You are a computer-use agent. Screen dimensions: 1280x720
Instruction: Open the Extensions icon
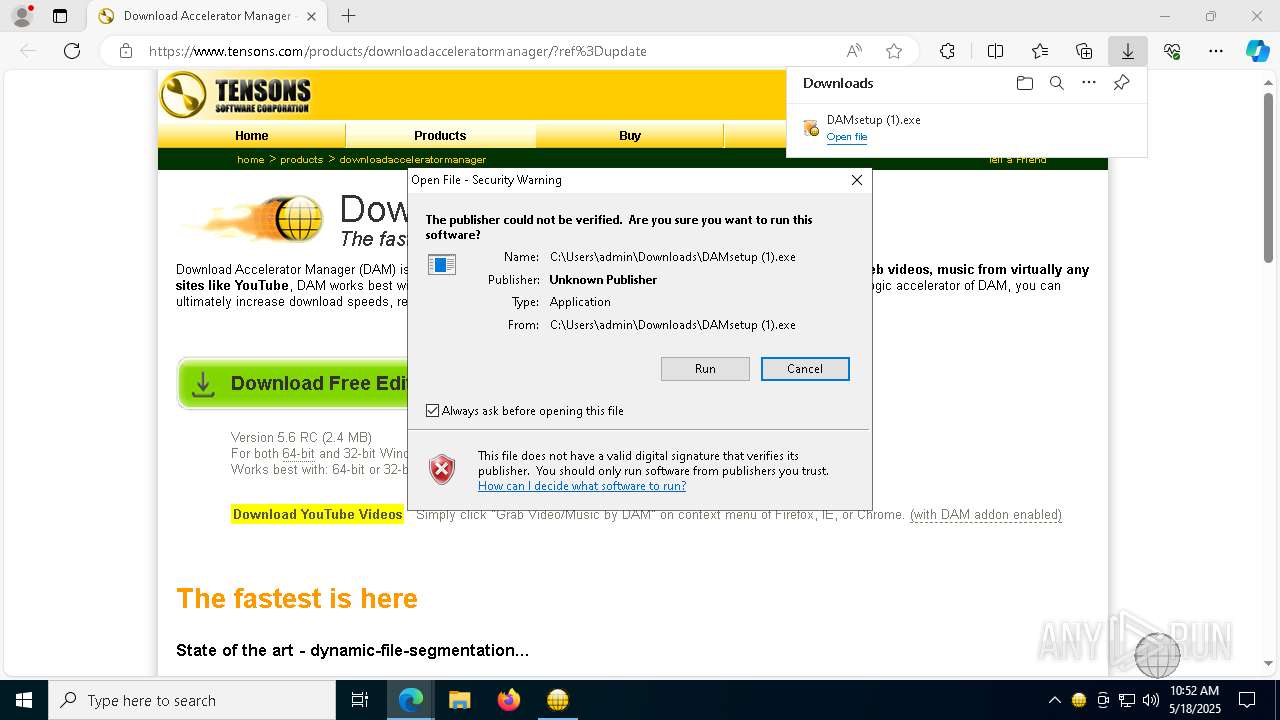pos(947,51)
